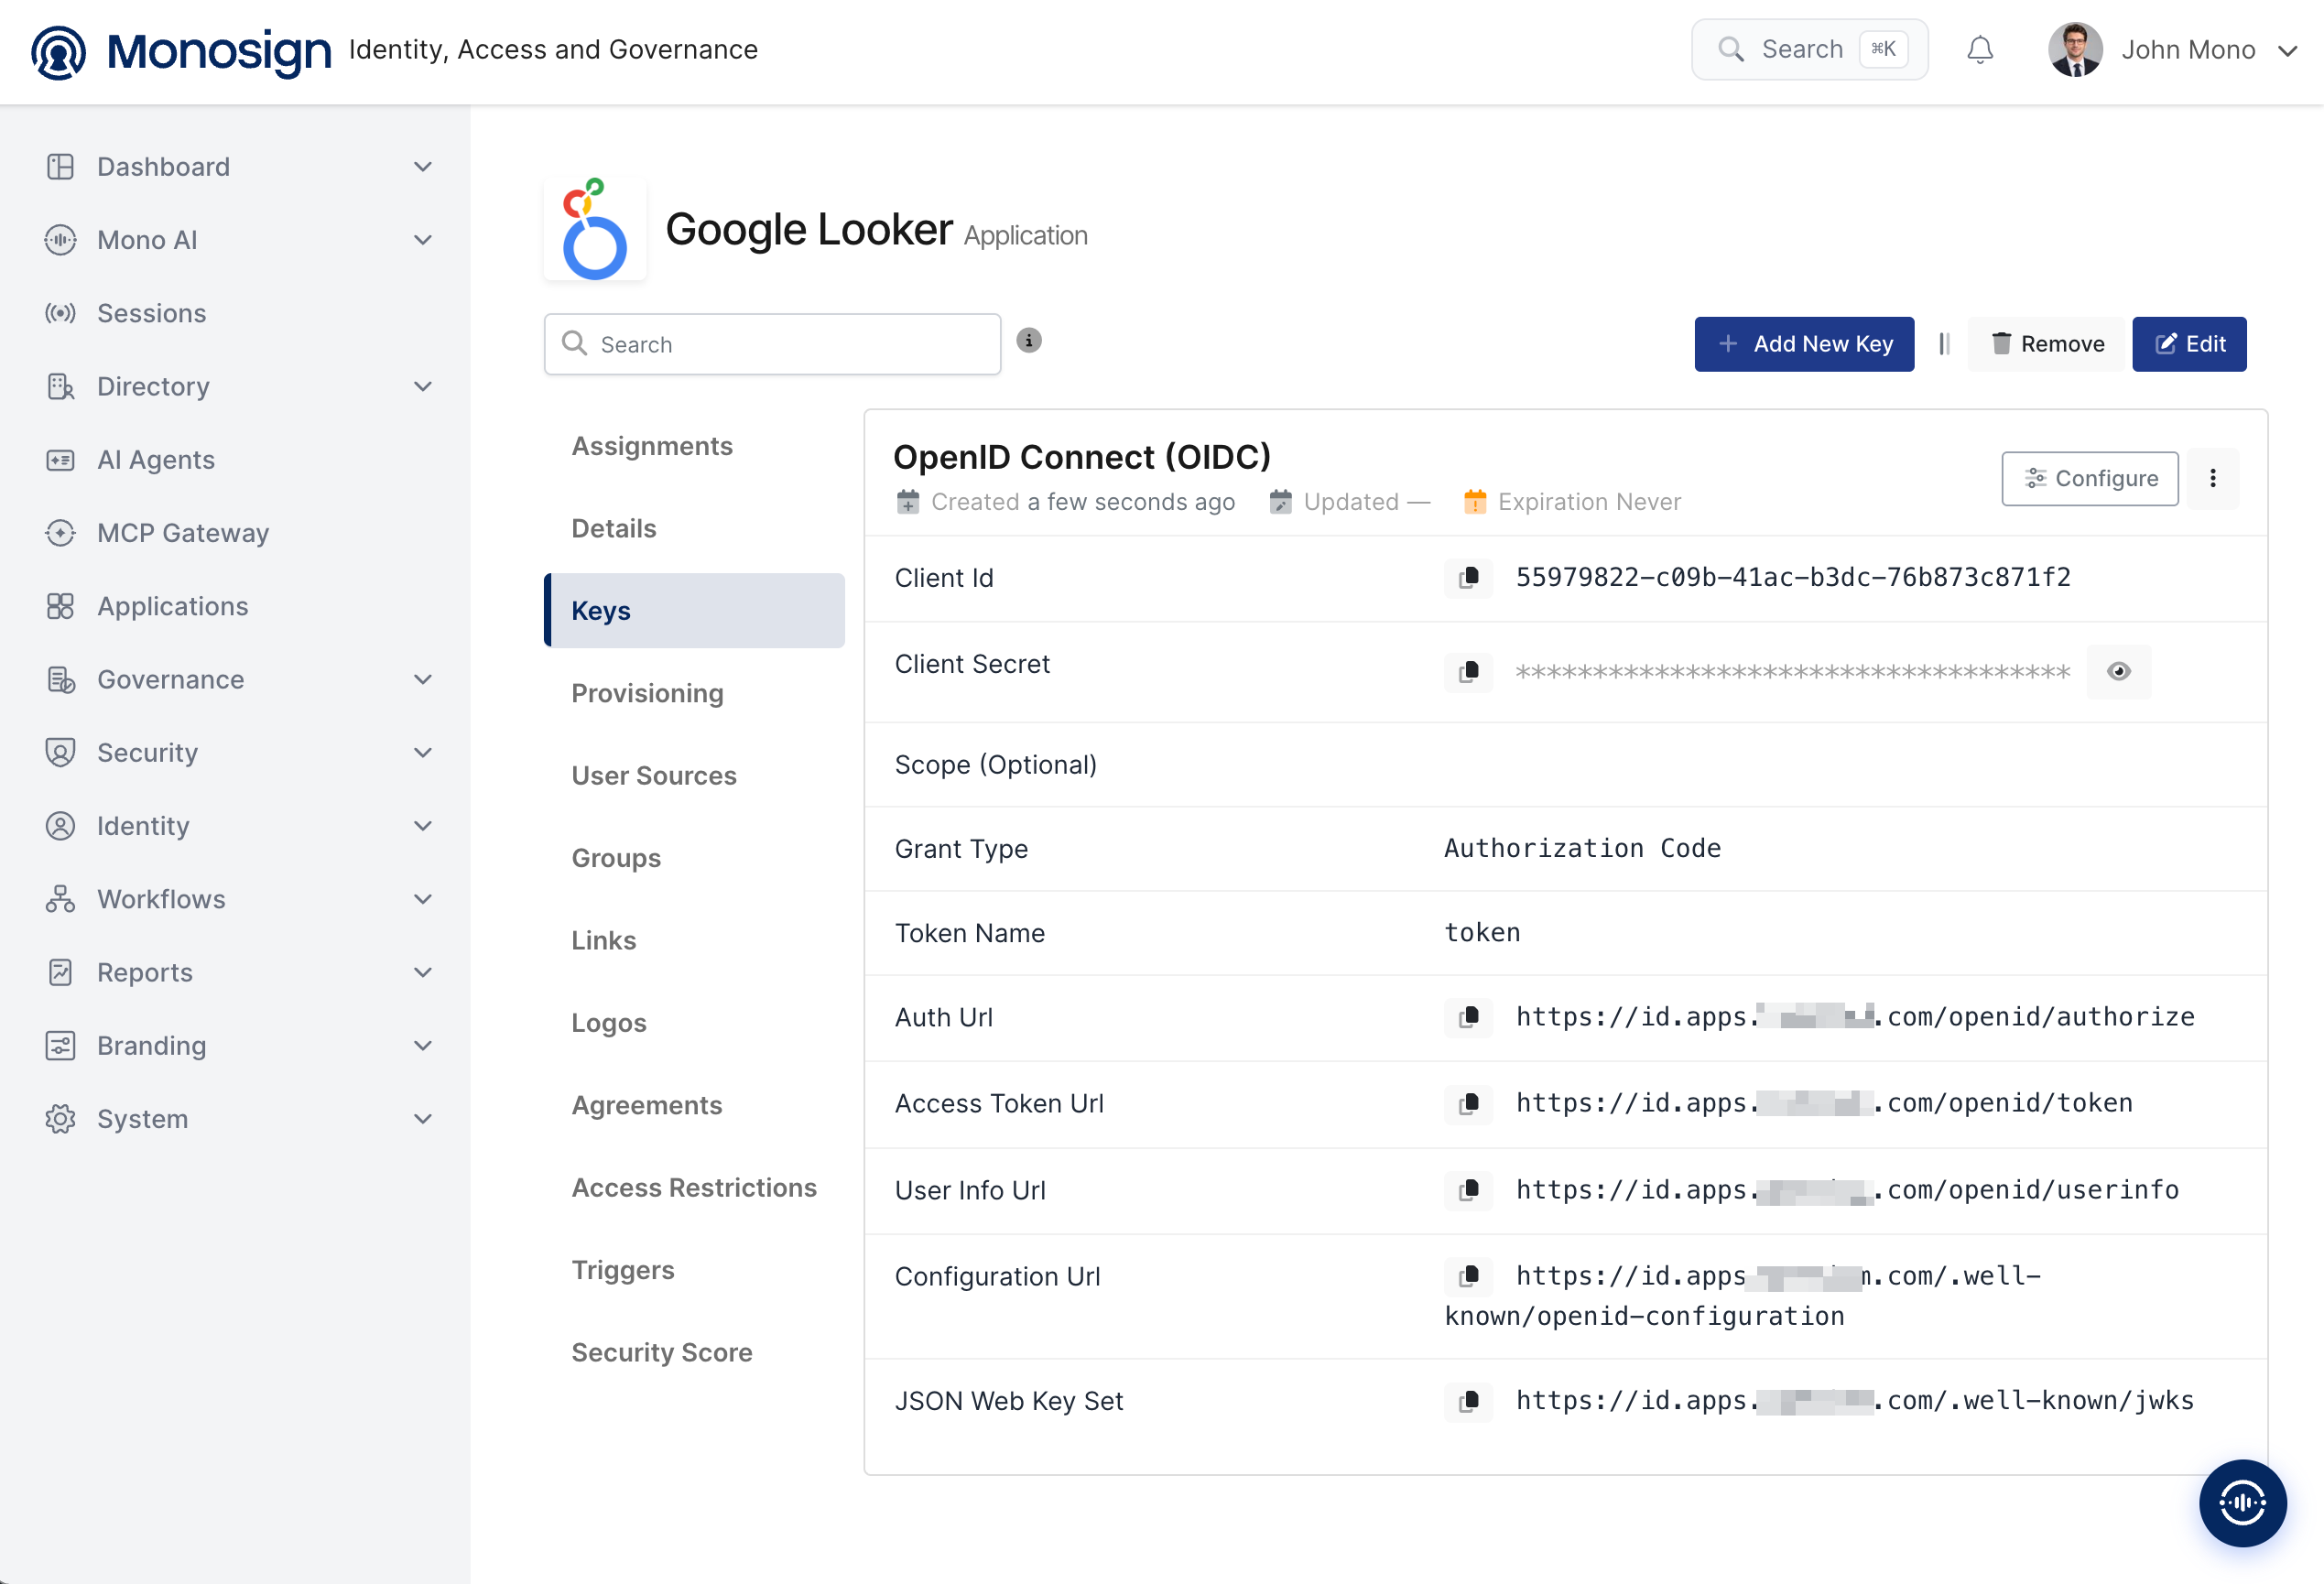The image size is (2324, 1584).
Task: Copy the Access Token Url
Action: point(1468,1103)
